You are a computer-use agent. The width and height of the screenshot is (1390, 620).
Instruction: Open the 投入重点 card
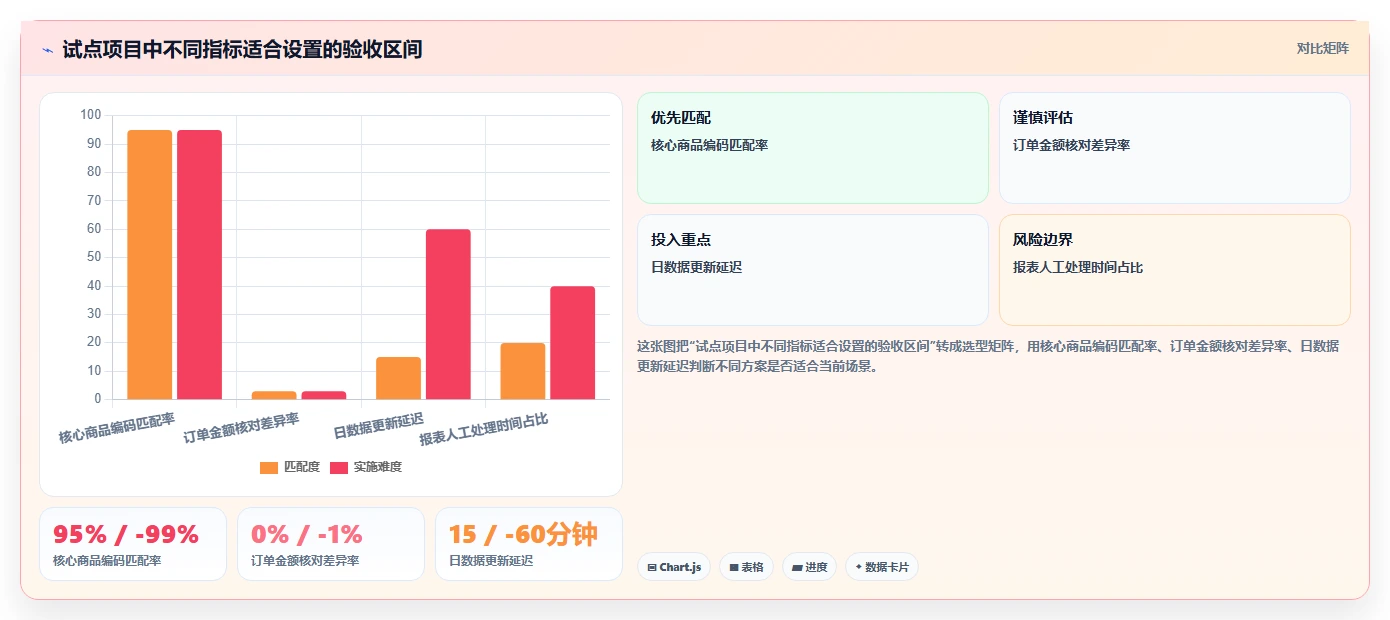(812, 270)
